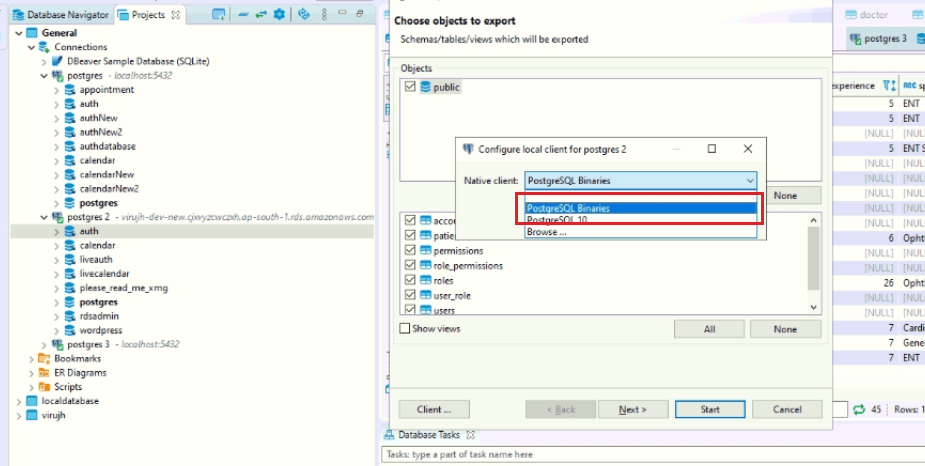Collapse all nodes using the Projects toolbar minus icon
Screen dimensions: 925x466
[243, 15]
